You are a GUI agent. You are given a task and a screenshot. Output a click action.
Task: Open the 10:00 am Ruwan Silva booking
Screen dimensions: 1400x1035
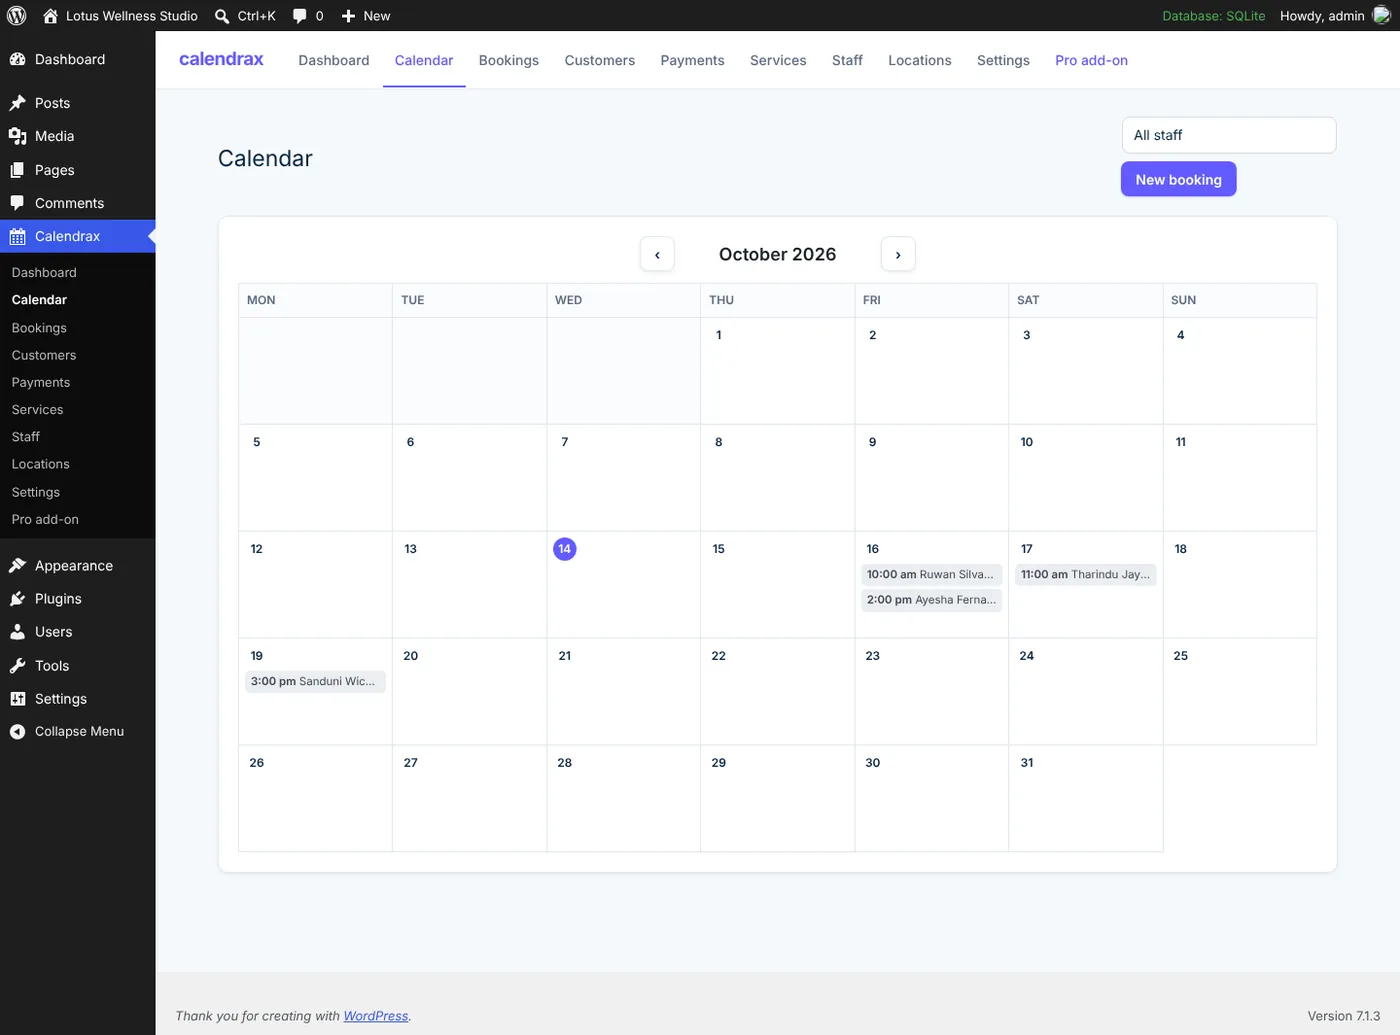(x=931, y=574)
